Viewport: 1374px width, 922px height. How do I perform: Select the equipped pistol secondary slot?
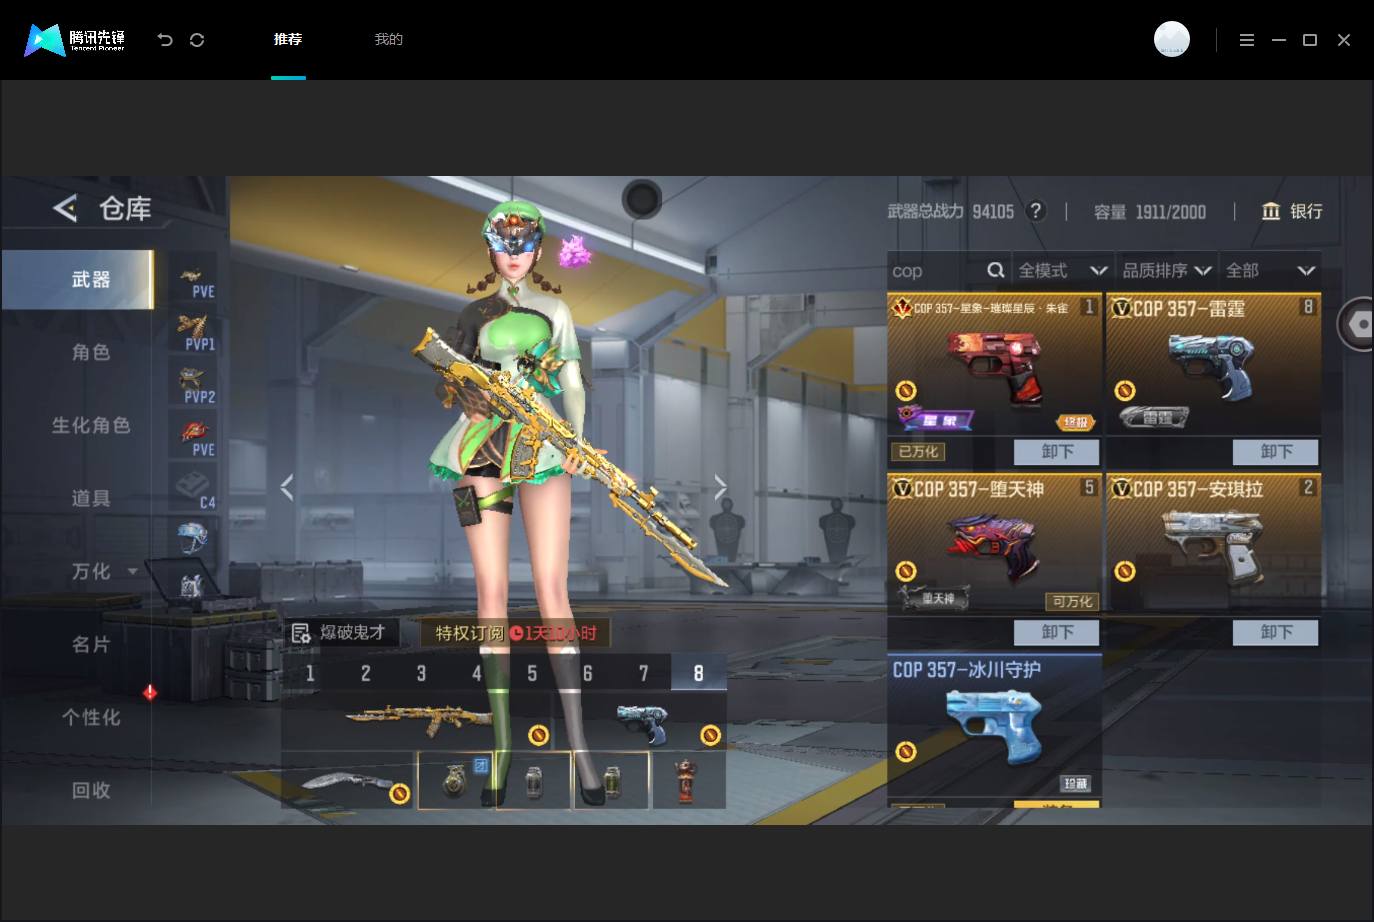641,721
